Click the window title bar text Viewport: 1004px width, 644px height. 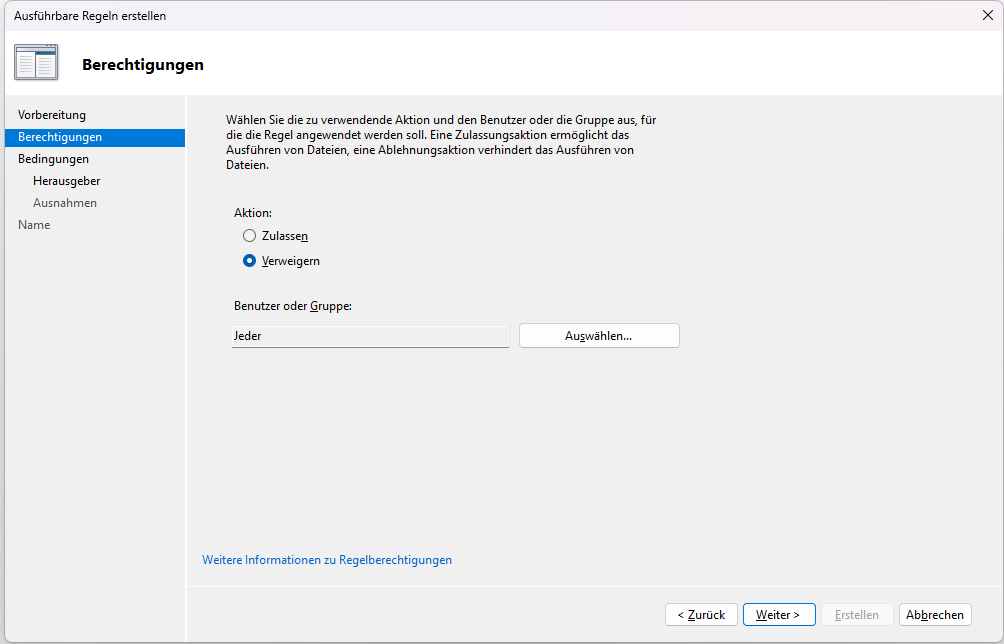point(90,16)
